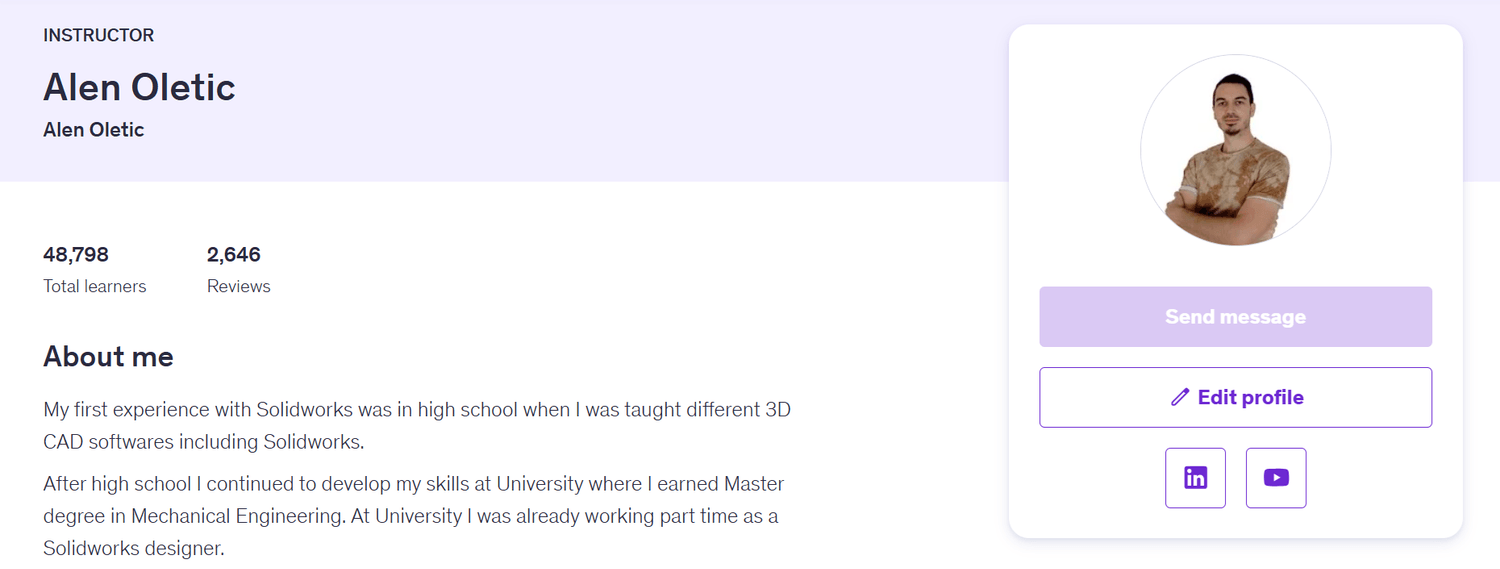Click the 2,646 review count
1500x569 pixels.
(x=233, y=254)
